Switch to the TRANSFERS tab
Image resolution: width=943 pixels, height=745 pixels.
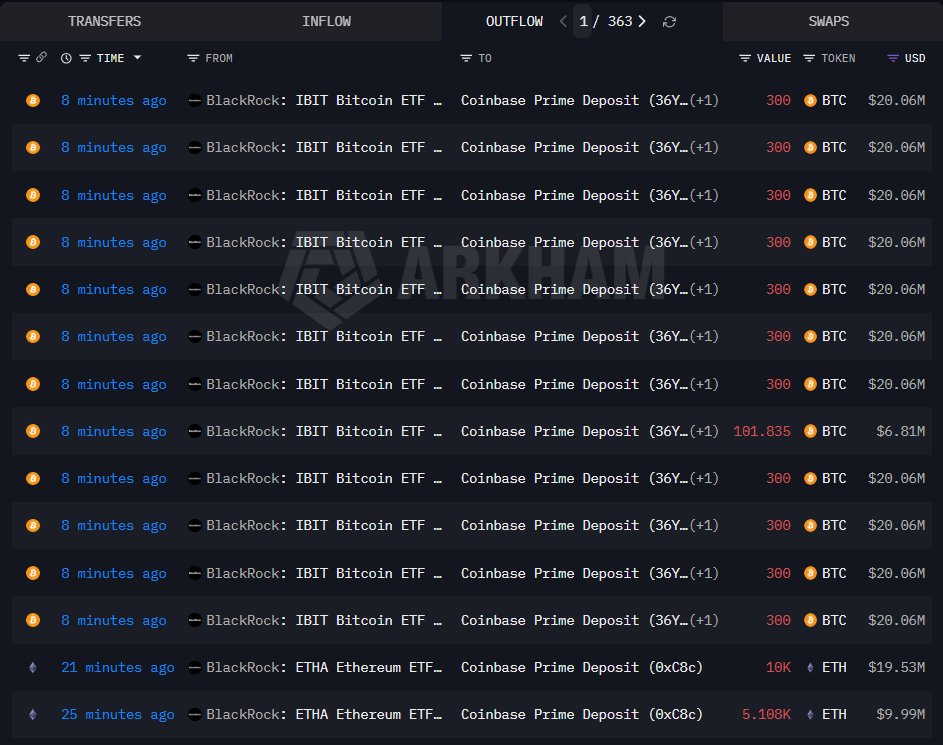pos(104,21)
